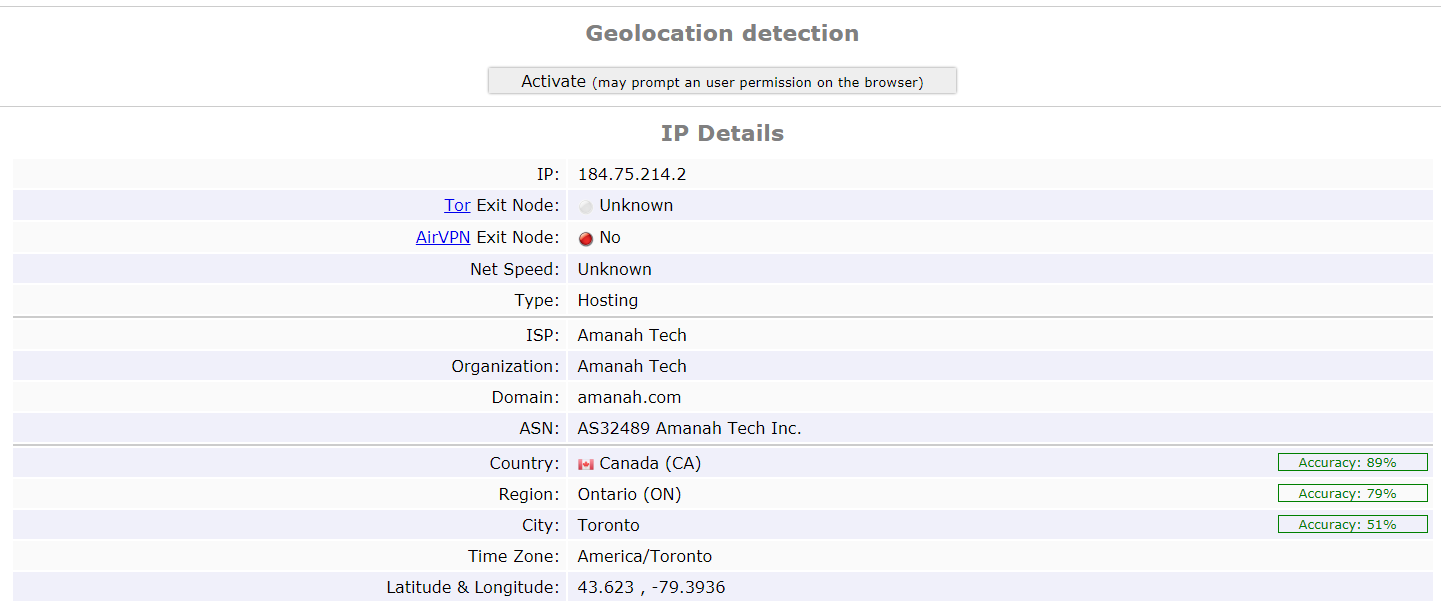Click the Hosting type value

coord(608,300)
